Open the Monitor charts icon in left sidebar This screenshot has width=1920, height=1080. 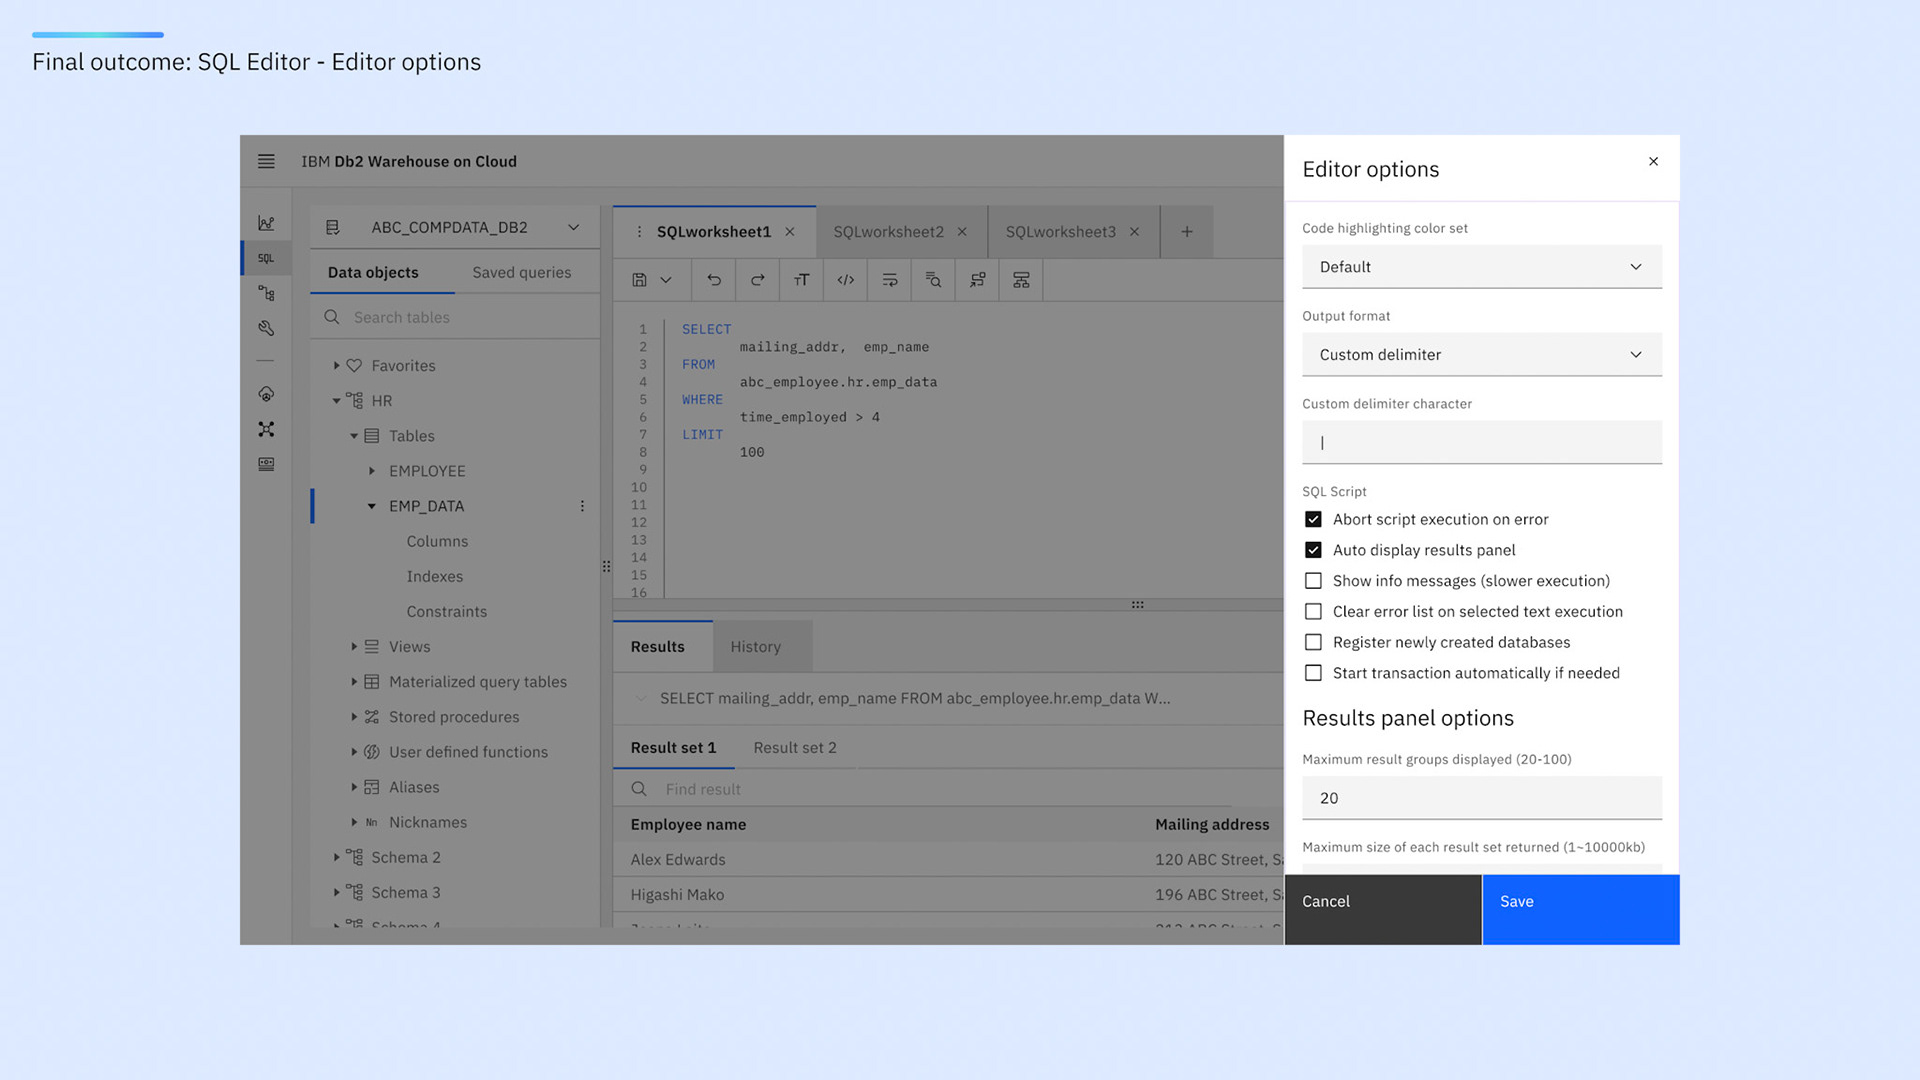(x=266, y=222)
